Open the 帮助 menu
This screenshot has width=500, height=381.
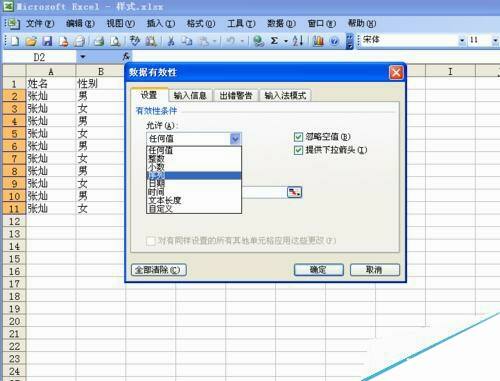click(x=362, y=24)
